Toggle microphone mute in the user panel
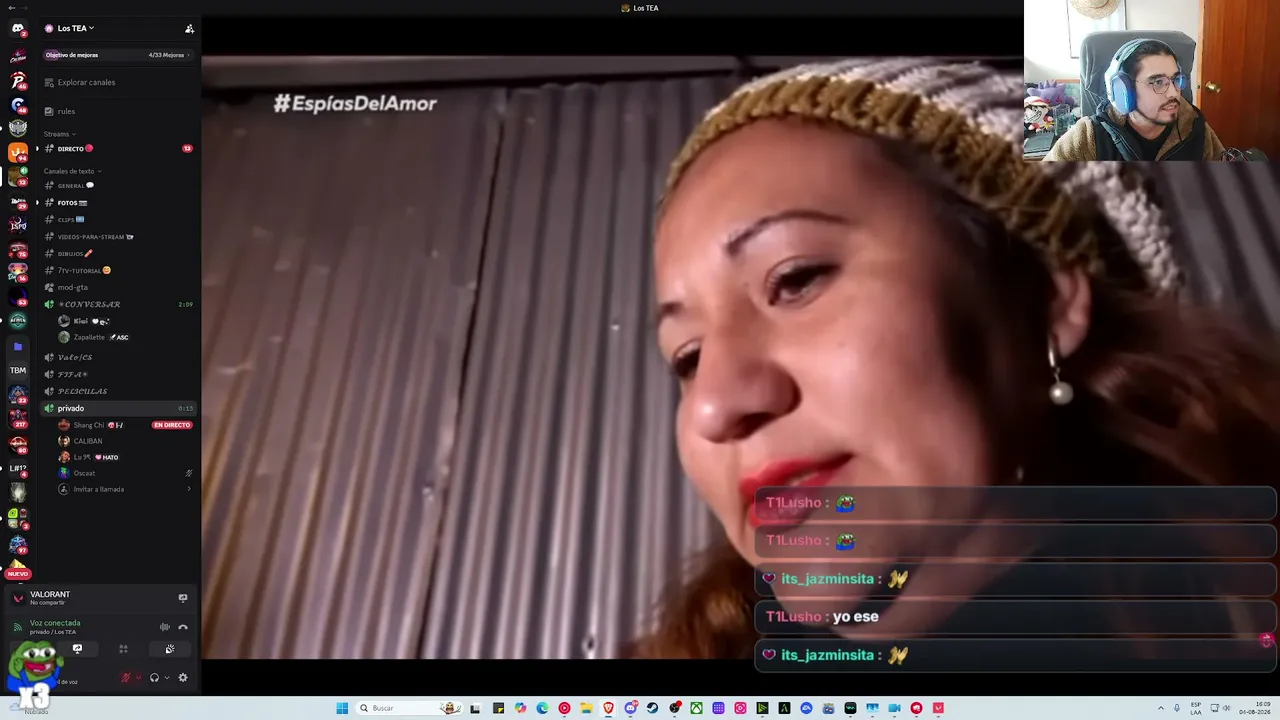 [x=126, y=678]
